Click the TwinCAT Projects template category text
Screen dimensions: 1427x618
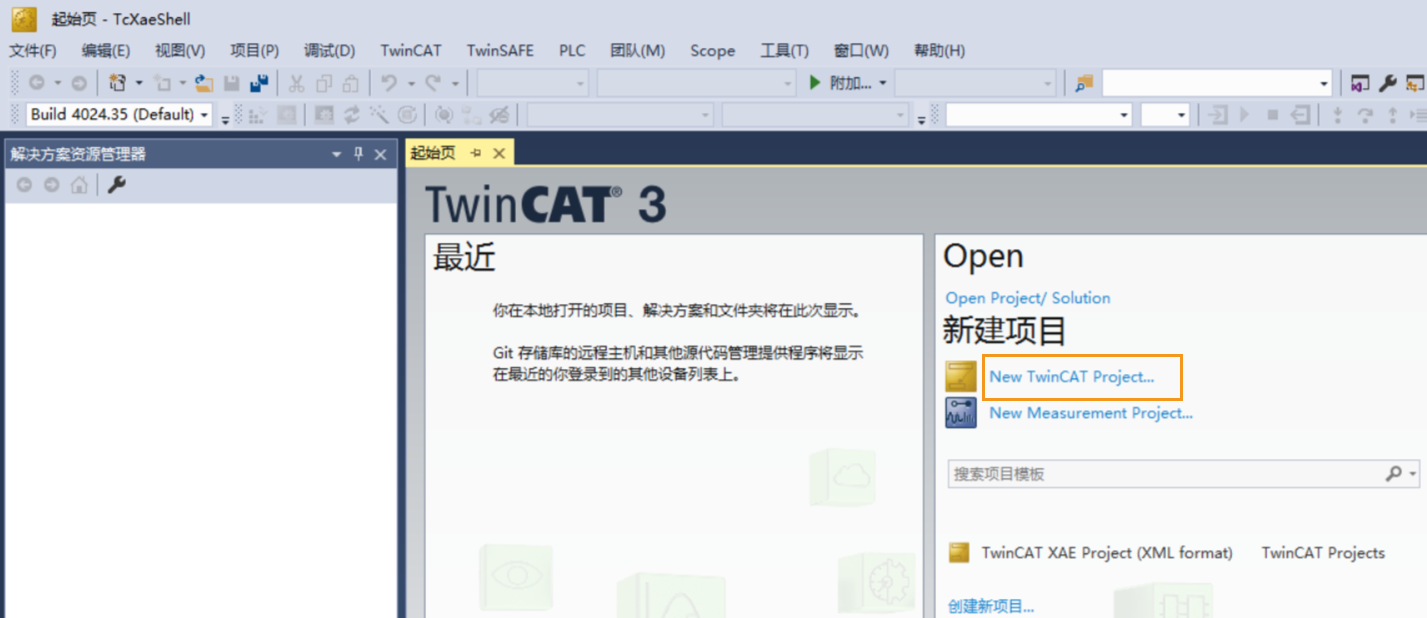click(x=1323, y=552)
